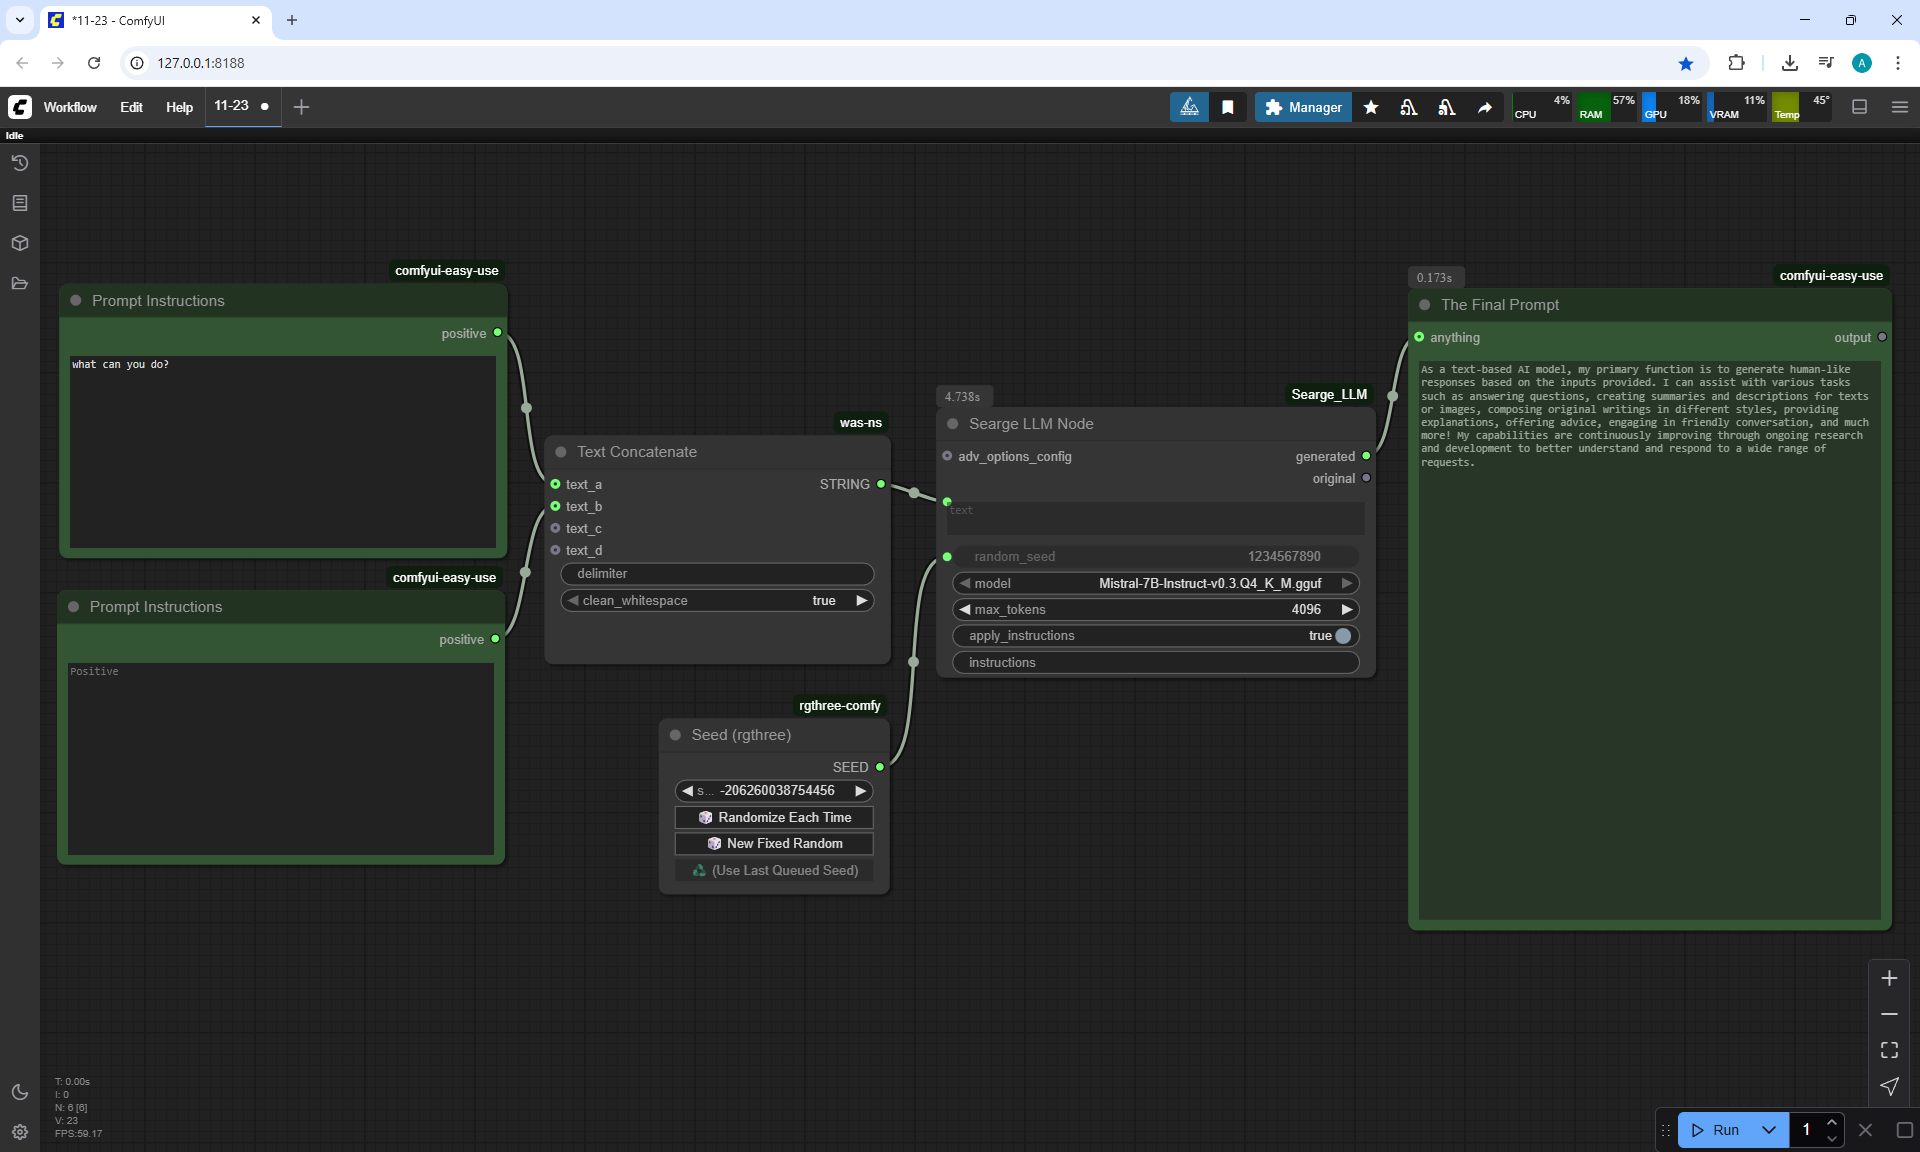Click the instructions field in Searge LLM Node

click(x=1156, y=663)
